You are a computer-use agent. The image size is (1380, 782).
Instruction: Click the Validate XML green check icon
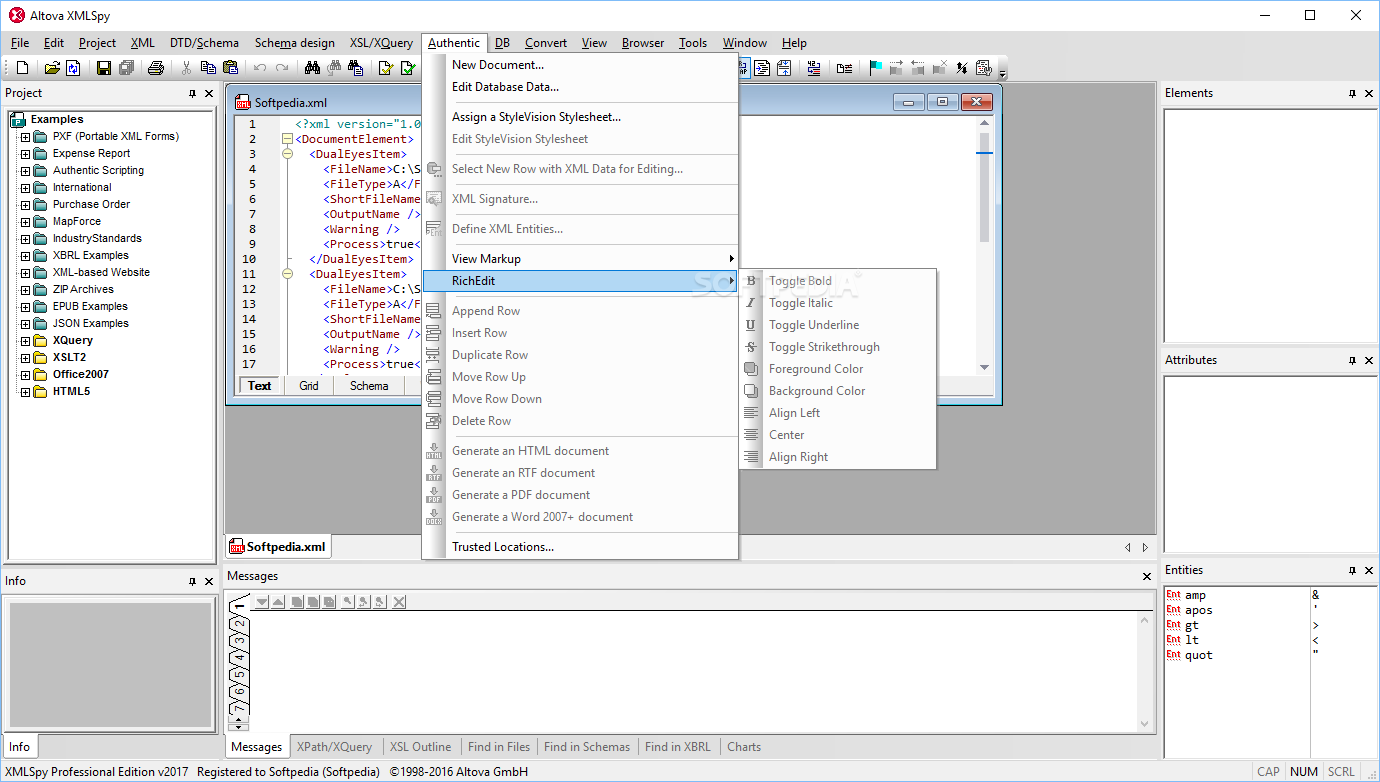(x=407, y=68)
